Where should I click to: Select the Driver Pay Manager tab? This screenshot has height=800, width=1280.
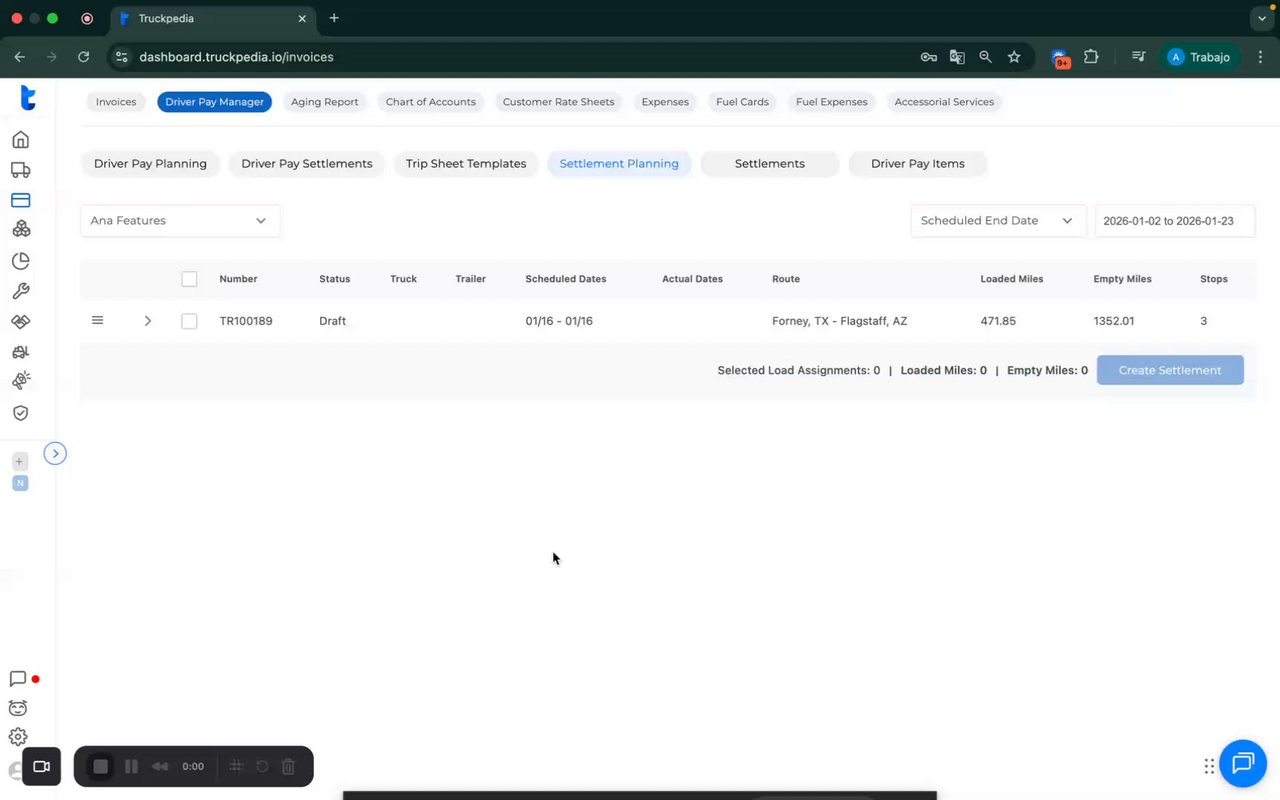click(214, 102)
